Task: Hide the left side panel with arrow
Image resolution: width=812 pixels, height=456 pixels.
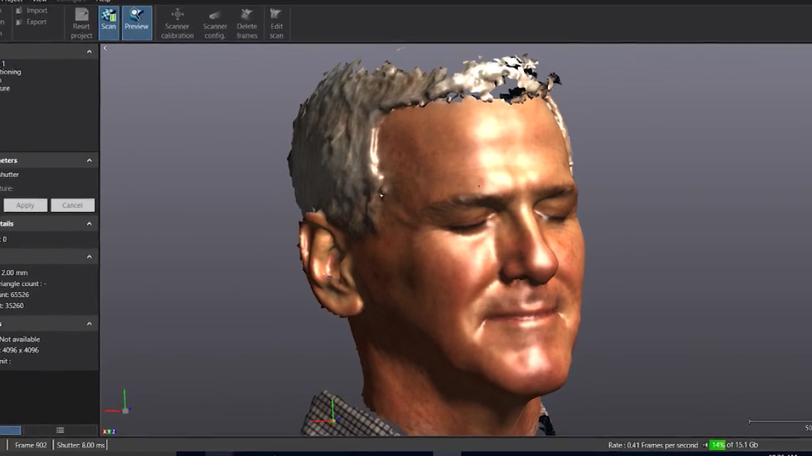Action: coord(105,49)
